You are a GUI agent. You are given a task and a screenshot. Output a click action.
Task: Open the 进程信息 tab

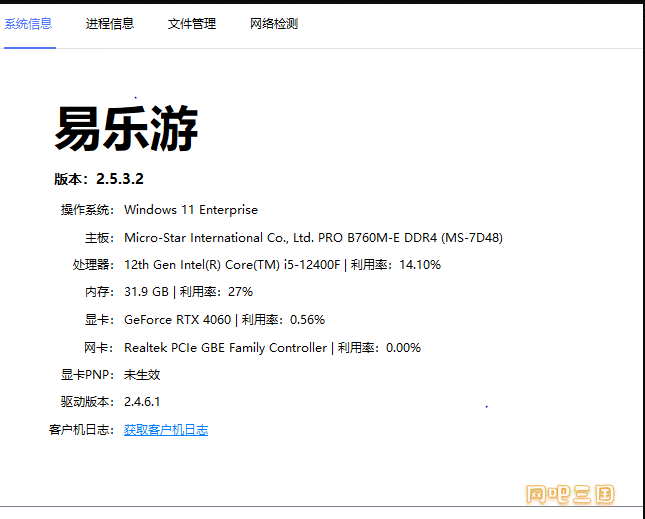tap(110, 24)
